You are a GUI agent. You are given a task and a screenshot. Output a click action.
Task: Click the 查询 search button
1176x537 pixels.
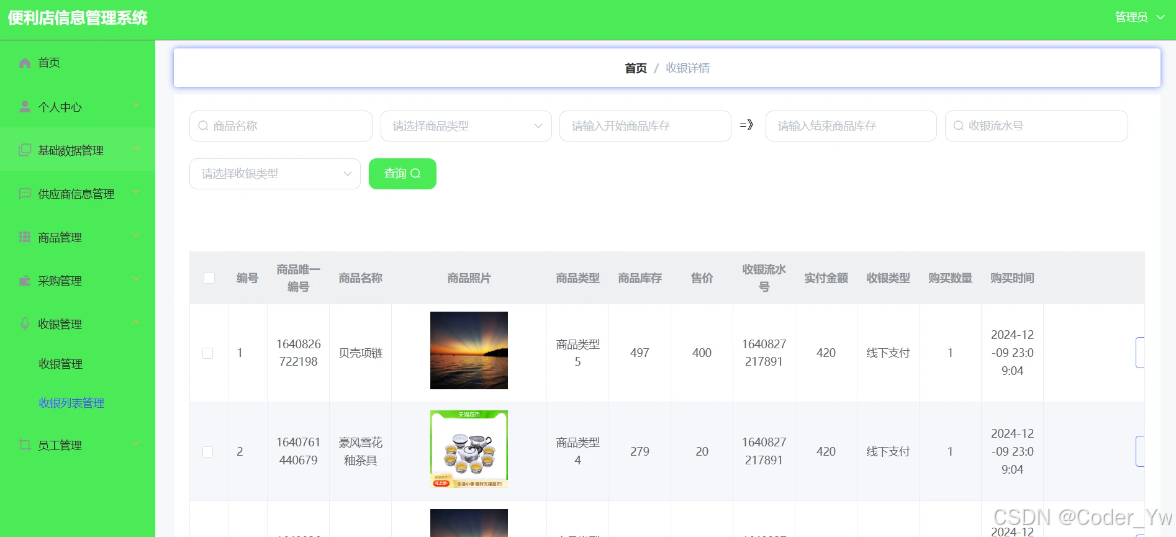point(403,173)
